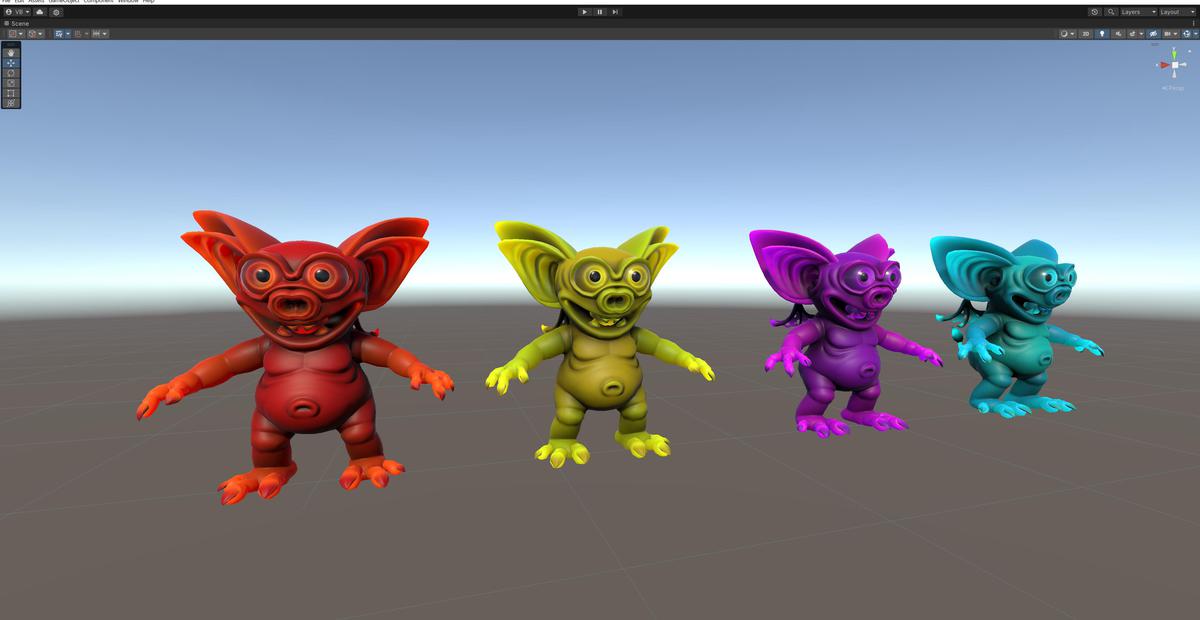Switch Persp to orthographic projection label
This screenshot has height=620, width=1200.
tap(1173, 88)
